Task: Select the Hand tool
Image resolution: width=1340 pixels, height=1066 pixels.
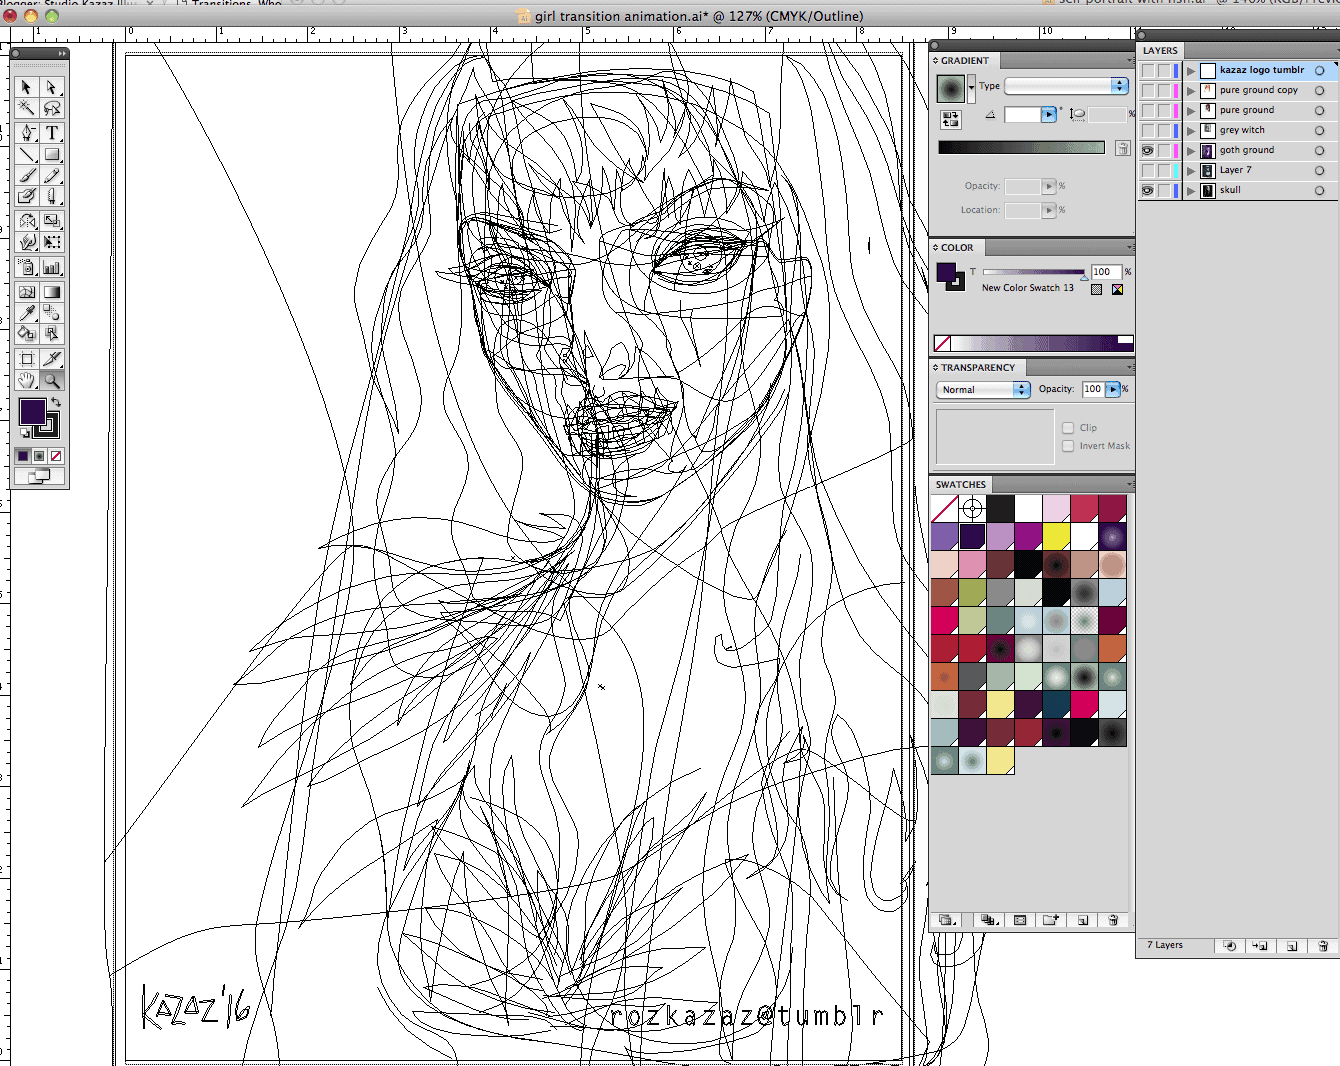Action: click(x=27, y=381)
